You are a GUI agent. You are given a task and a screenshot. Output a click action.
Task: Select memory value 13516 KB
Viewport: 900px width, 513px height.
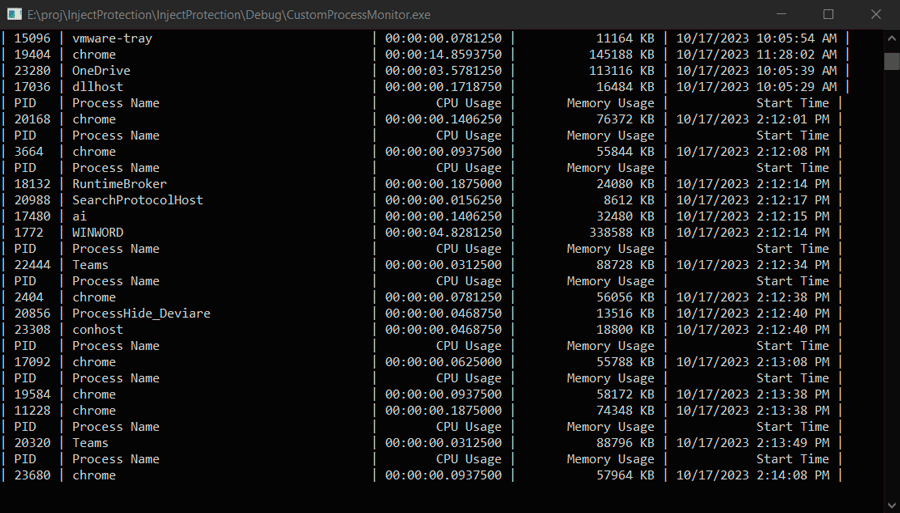click(x=626, y=313)
